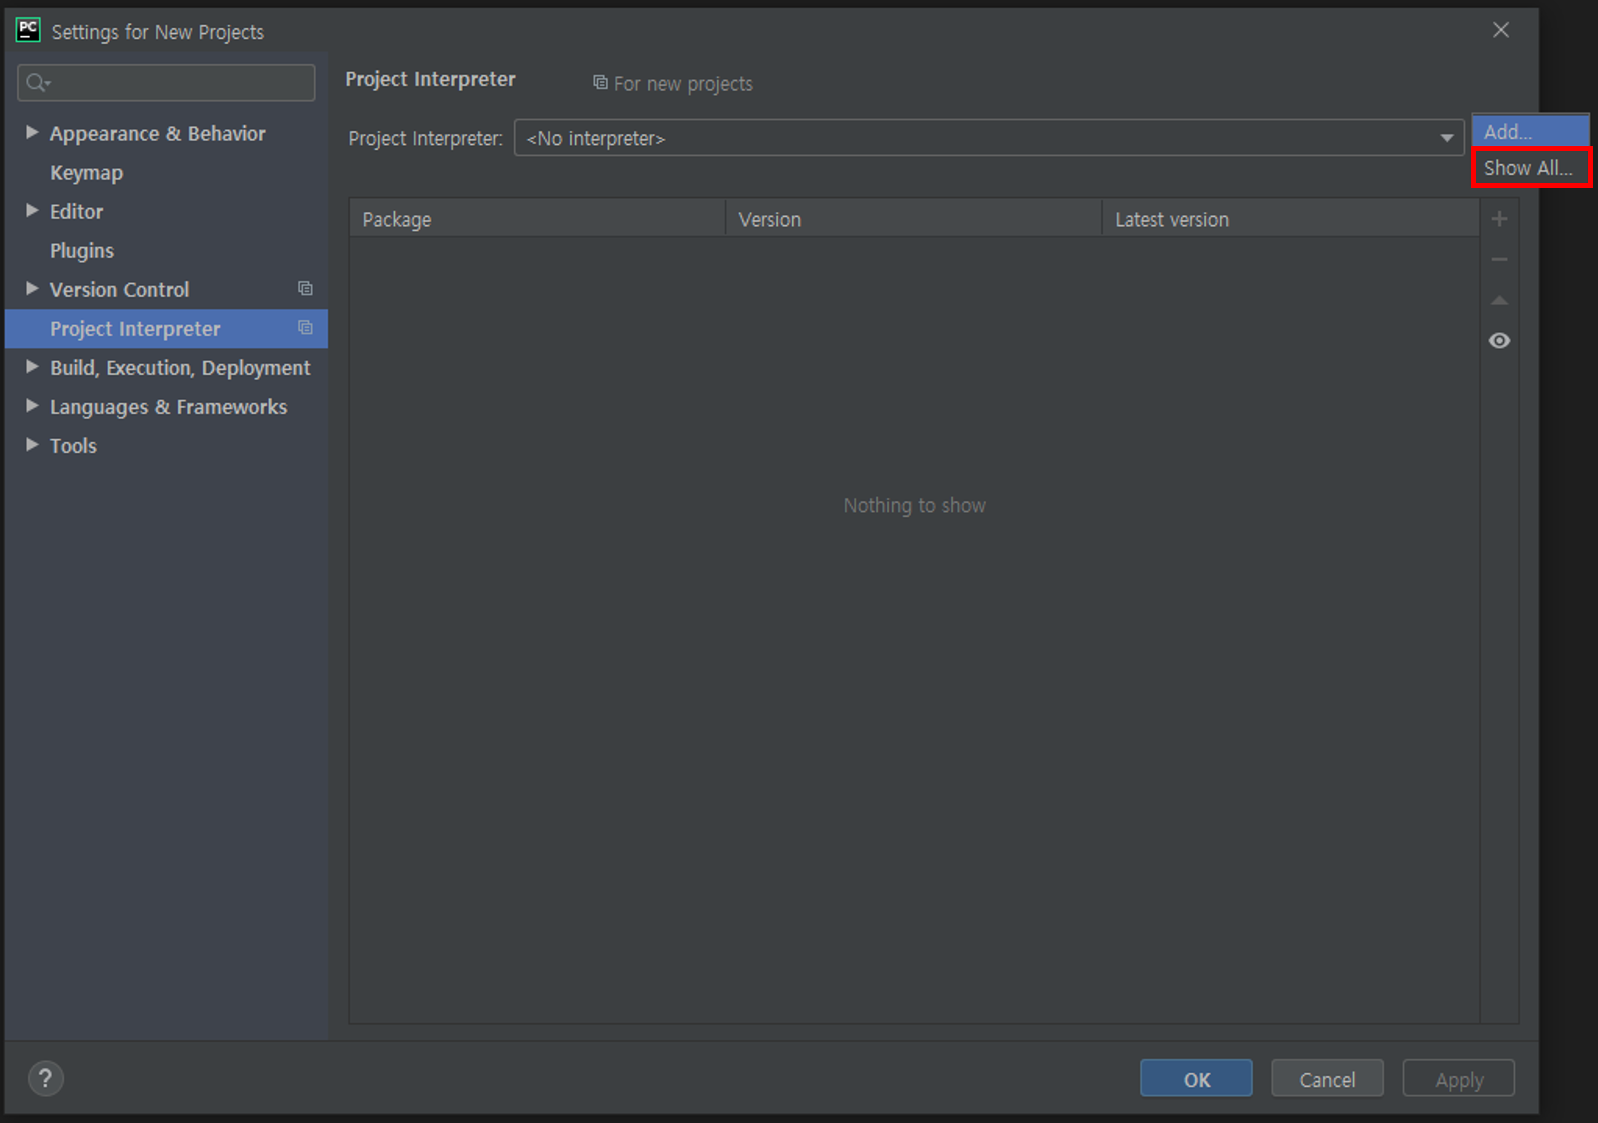Choose Show All... in the popup
This screenshot has width=1598, height=1123.
point(1529,168)
